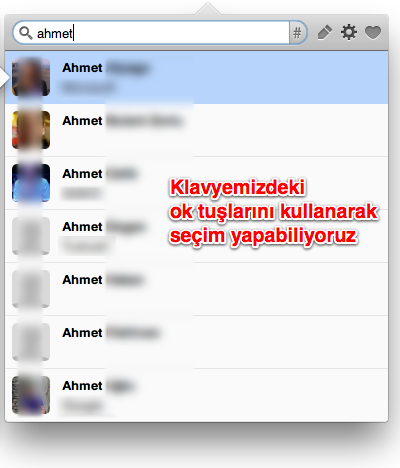Click avatar photo of the highlighted contact
Viewport: 400px width, 468px height.
(x=31, y=77)
